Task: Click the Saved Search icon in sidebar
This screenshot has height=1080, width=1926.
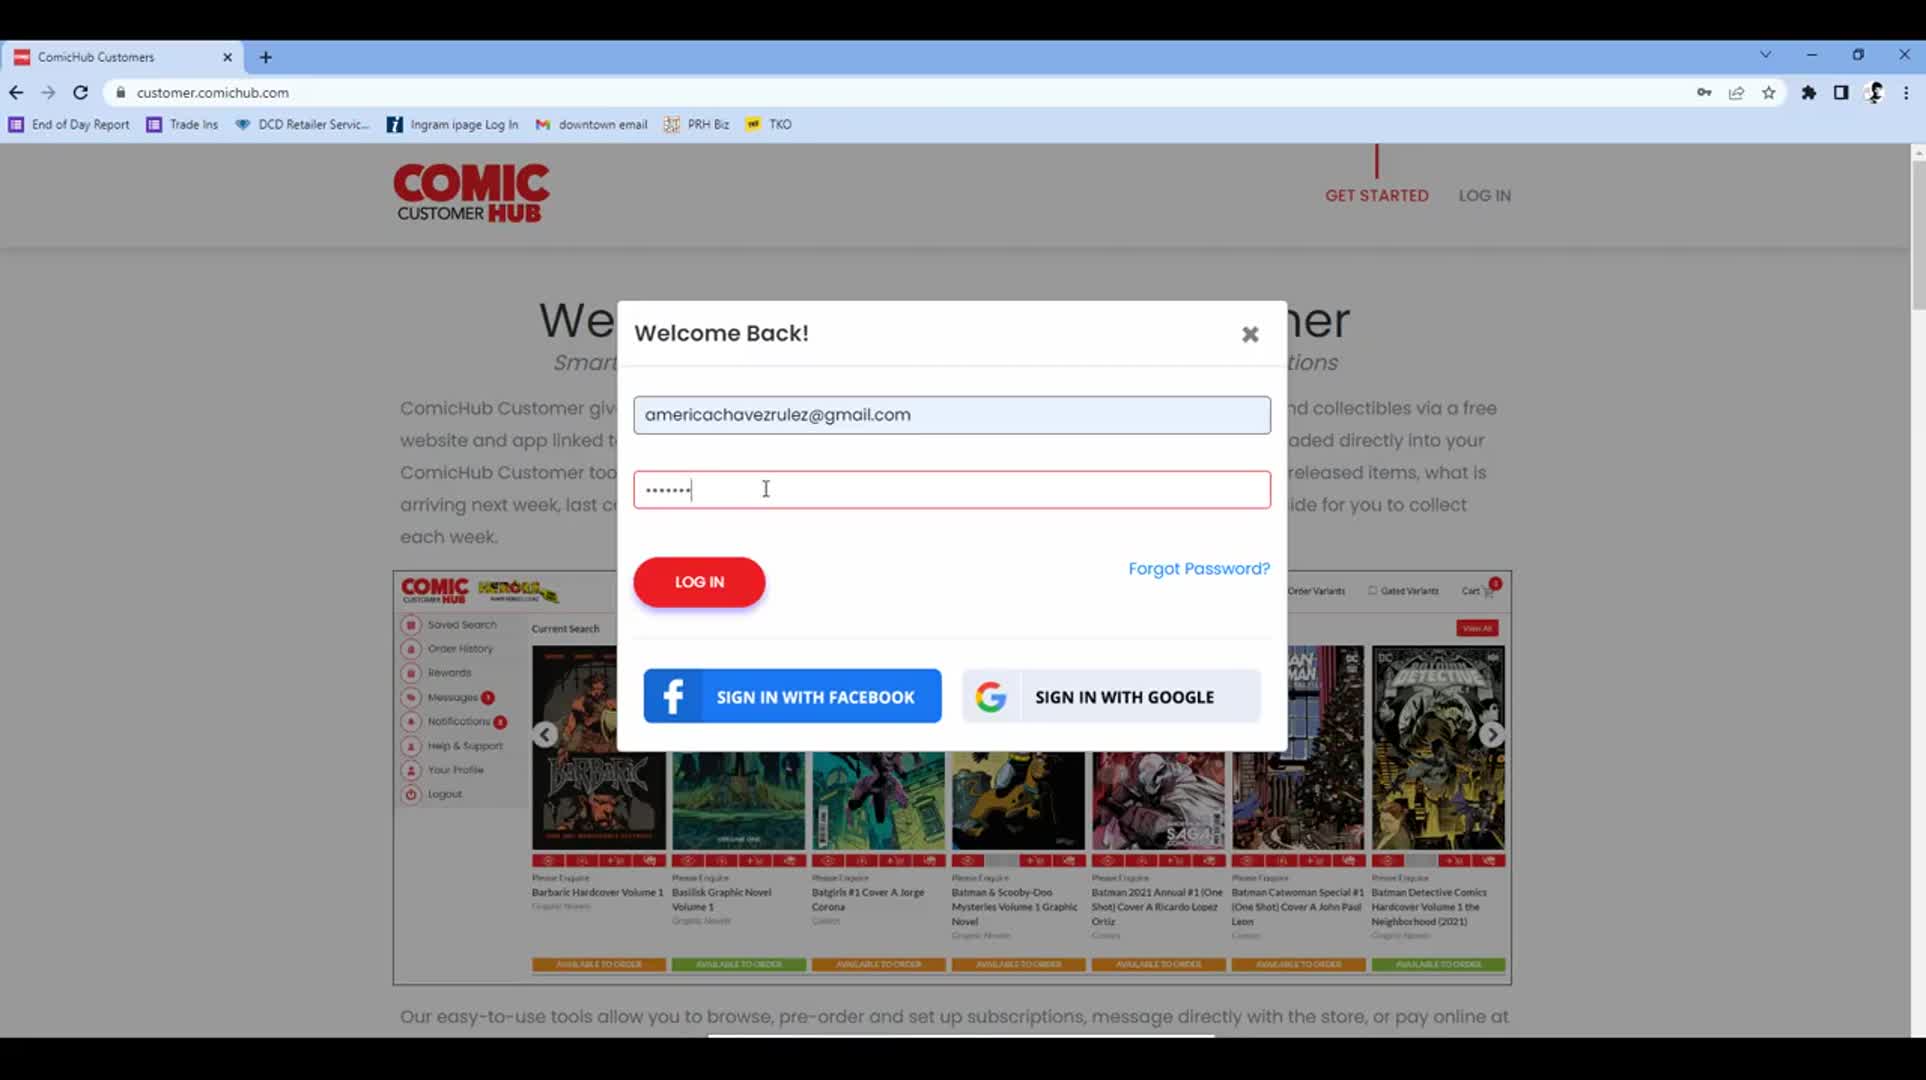Action: pos(411,625)
